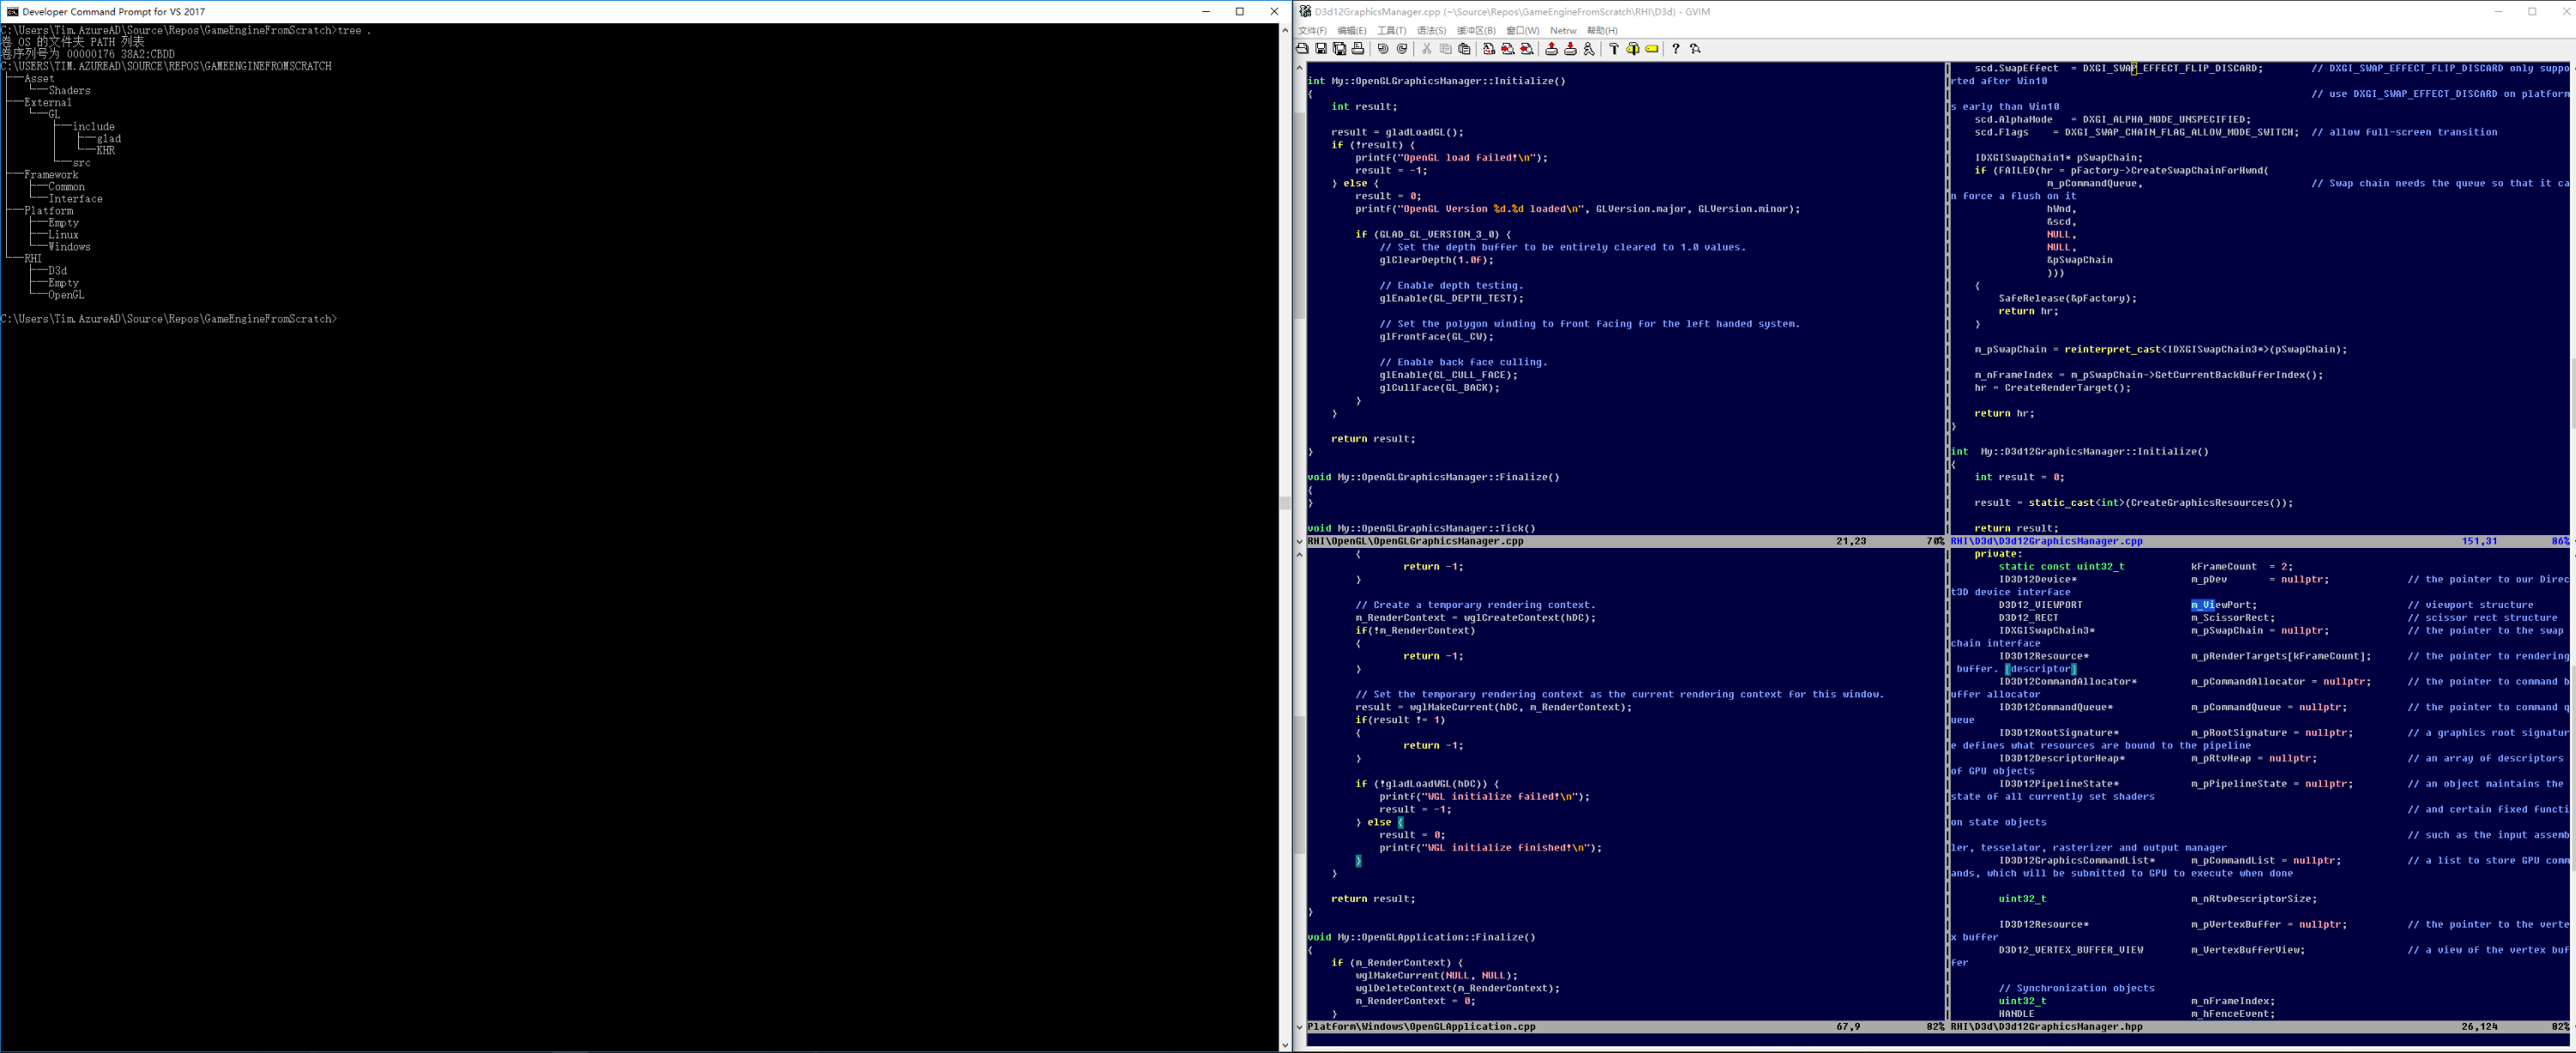Click the command prompt scrollbar down arrow
The width and height of the screenshot is (2576, 1053).
[x=1285, y=1045]
